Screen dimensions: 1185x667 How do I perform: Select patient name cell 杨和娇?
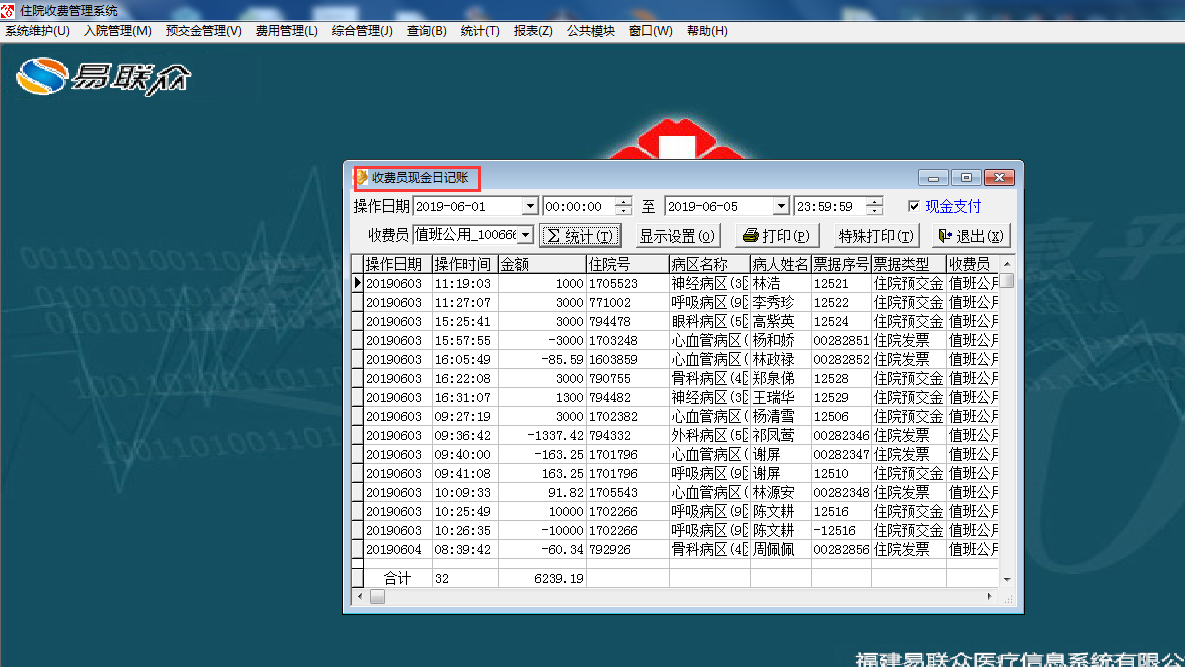click(x=781, y=340)
